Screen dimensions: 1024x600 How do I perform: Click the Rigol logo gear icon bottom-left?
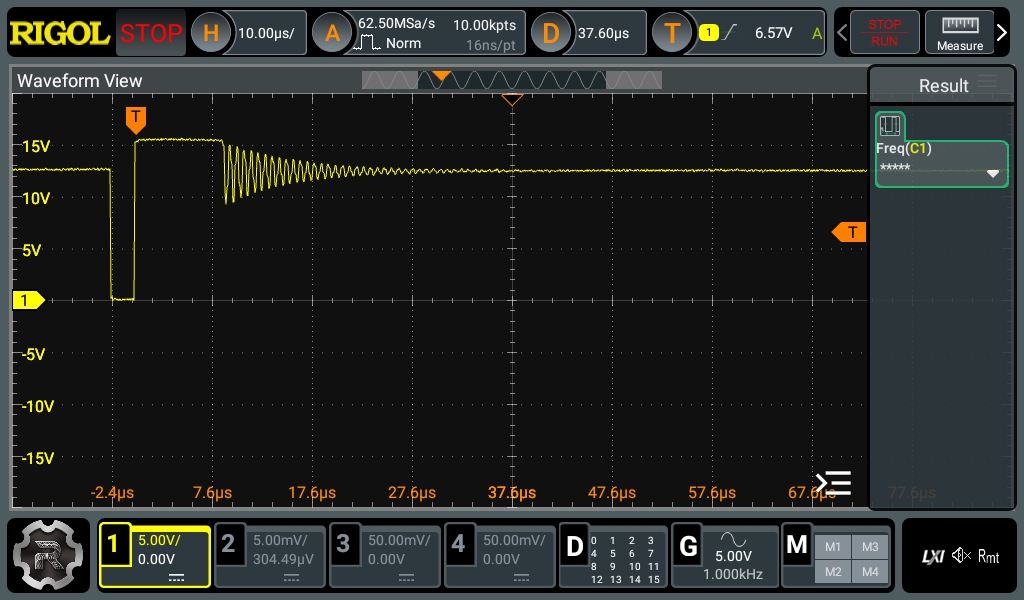click(x=47, y=555)
